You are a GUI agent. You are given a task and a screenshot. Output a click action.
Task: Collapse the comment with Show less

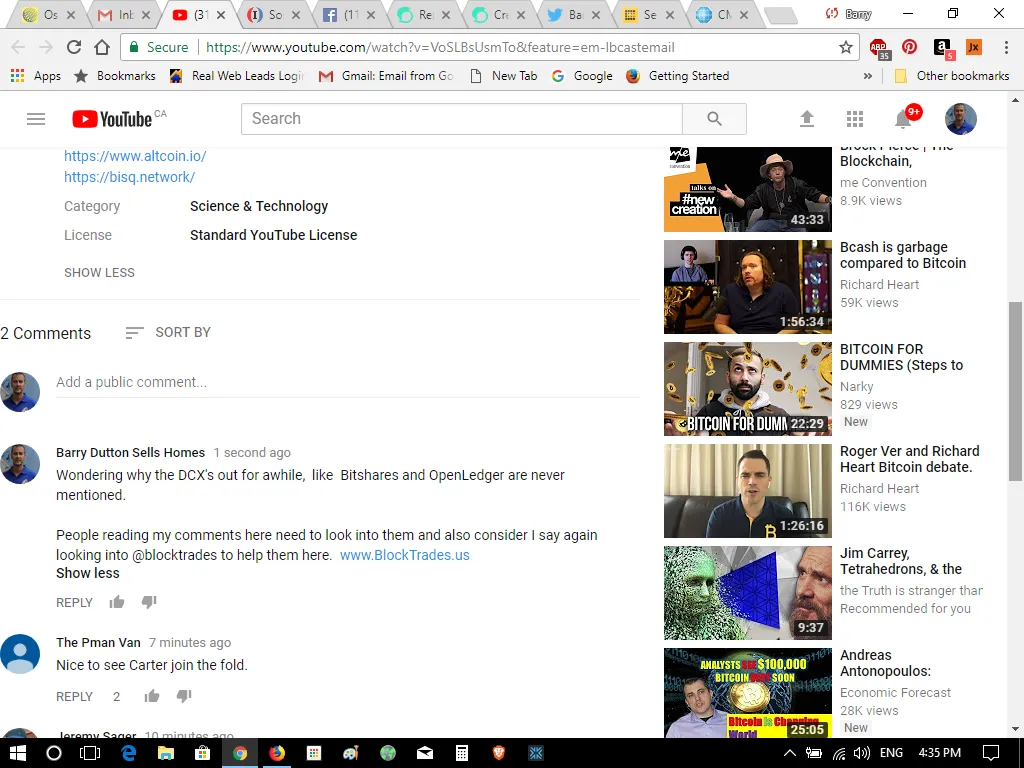pos(88,573)
